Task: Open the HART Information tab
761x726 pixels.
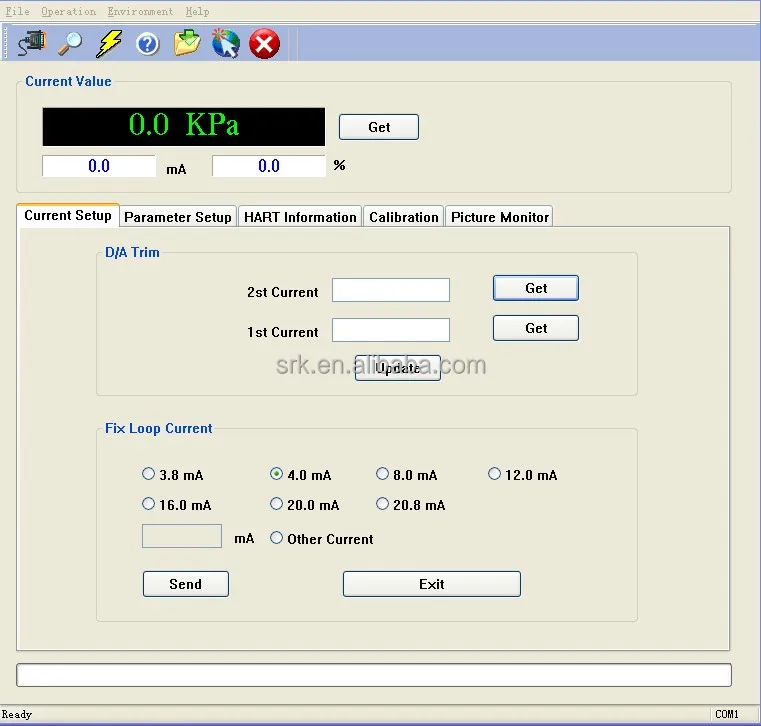Action: pos(300,217)
